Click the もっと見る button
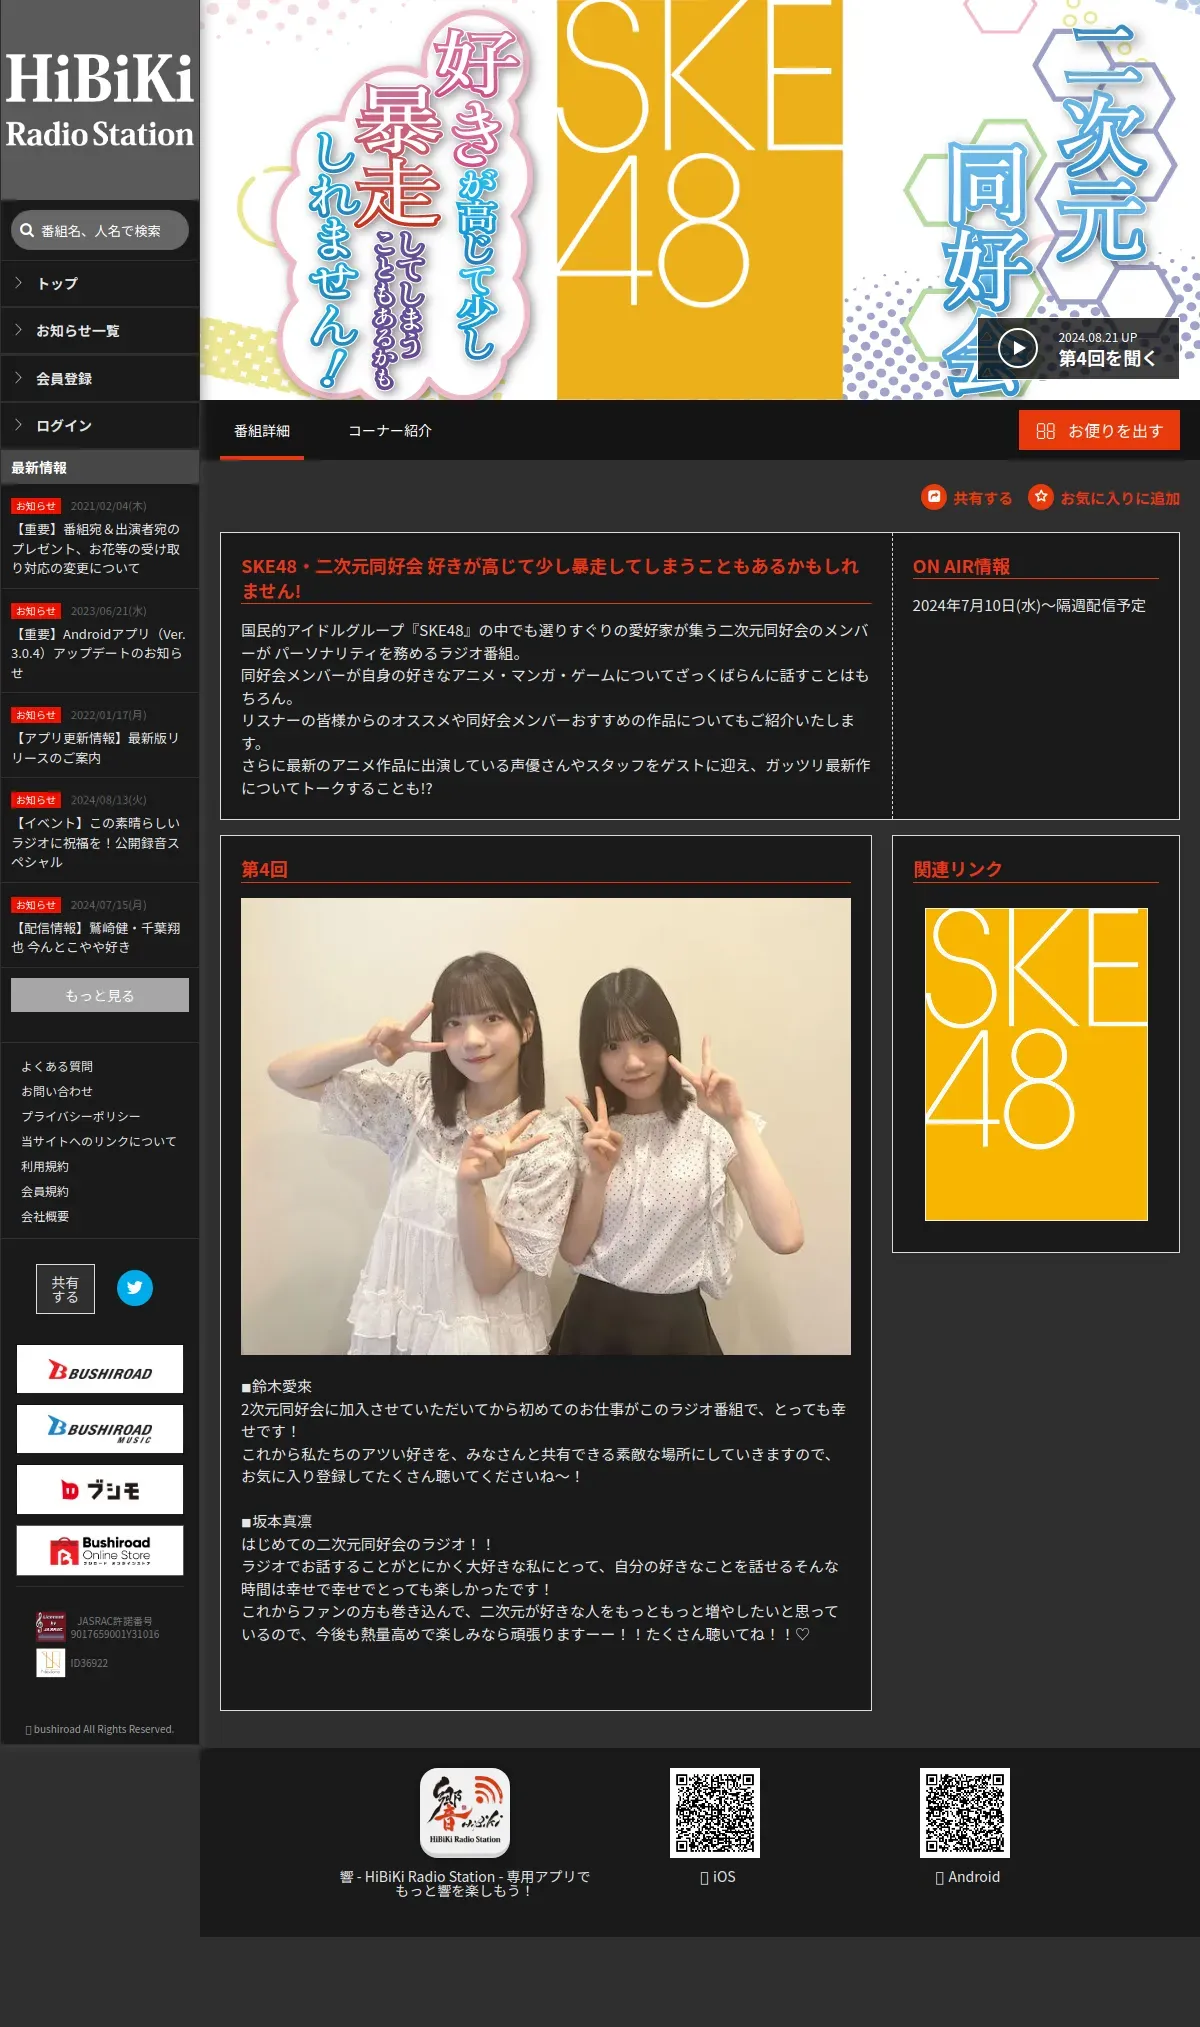The height and width of the screenshot is (2027, 1200). coord(100,995)
